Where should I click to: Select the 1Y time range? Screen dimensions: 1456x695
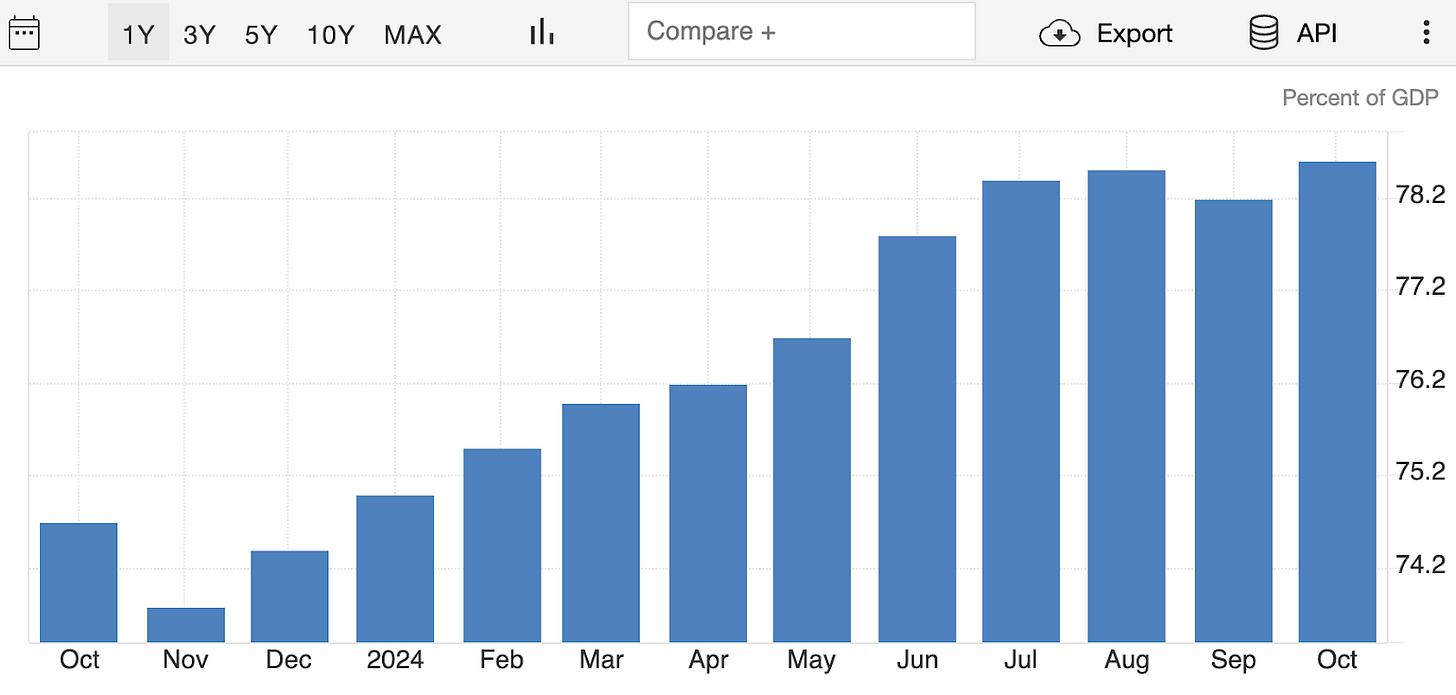pyautogui.click(x=138, y=34)
